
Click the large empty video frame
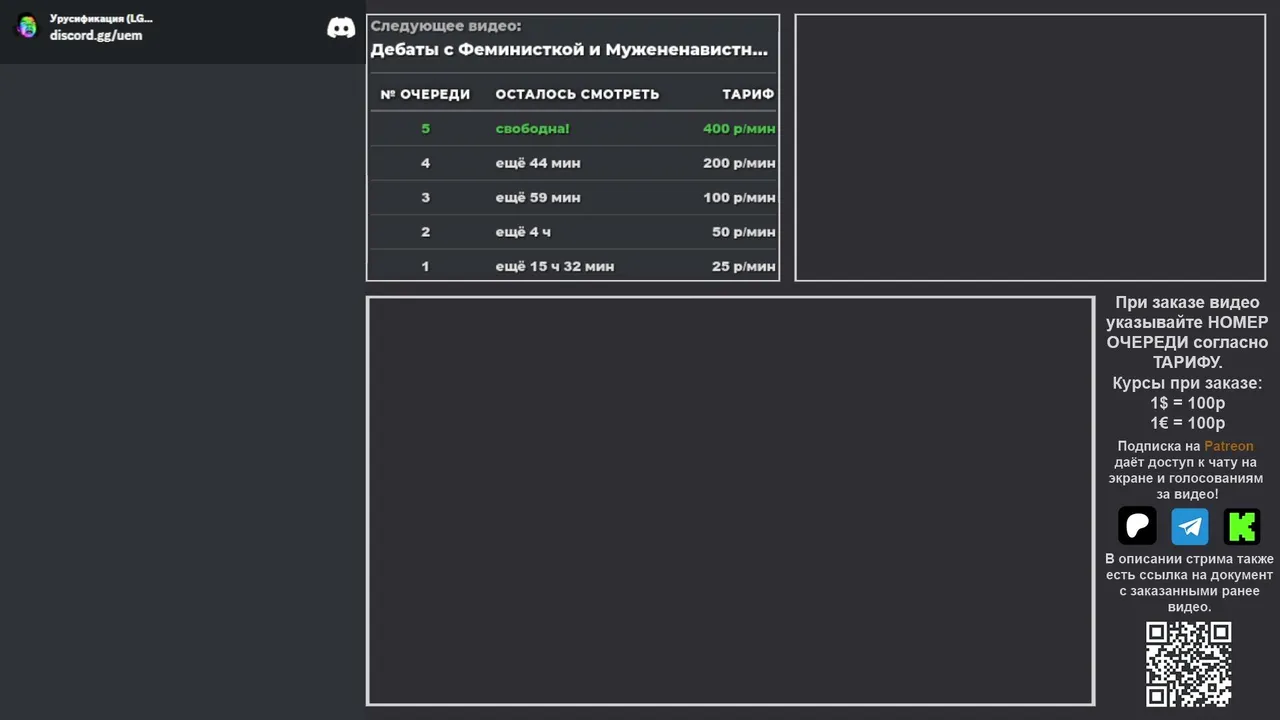tap(730, 501)
